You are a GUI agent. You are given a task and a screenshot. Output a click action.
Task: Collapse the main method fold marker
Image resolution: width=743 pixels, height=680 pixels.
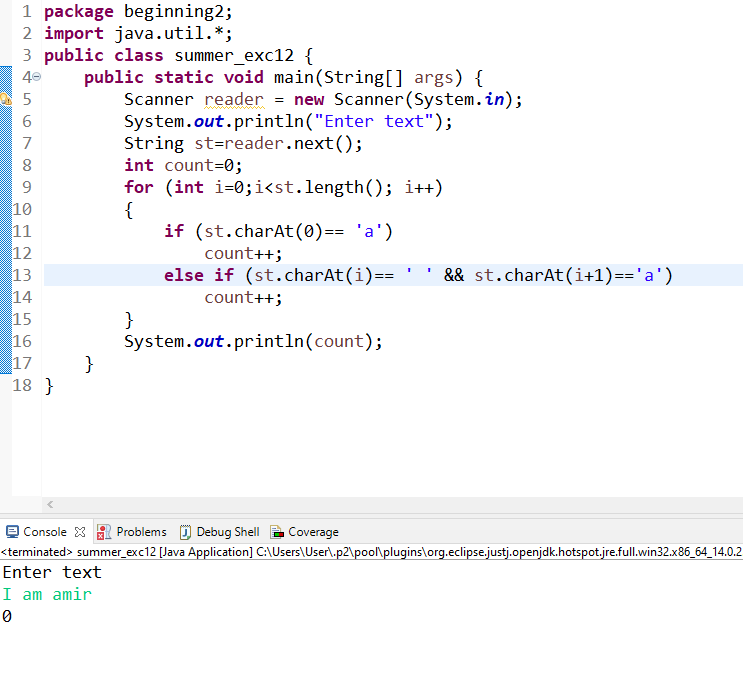(x=36, y=77)
